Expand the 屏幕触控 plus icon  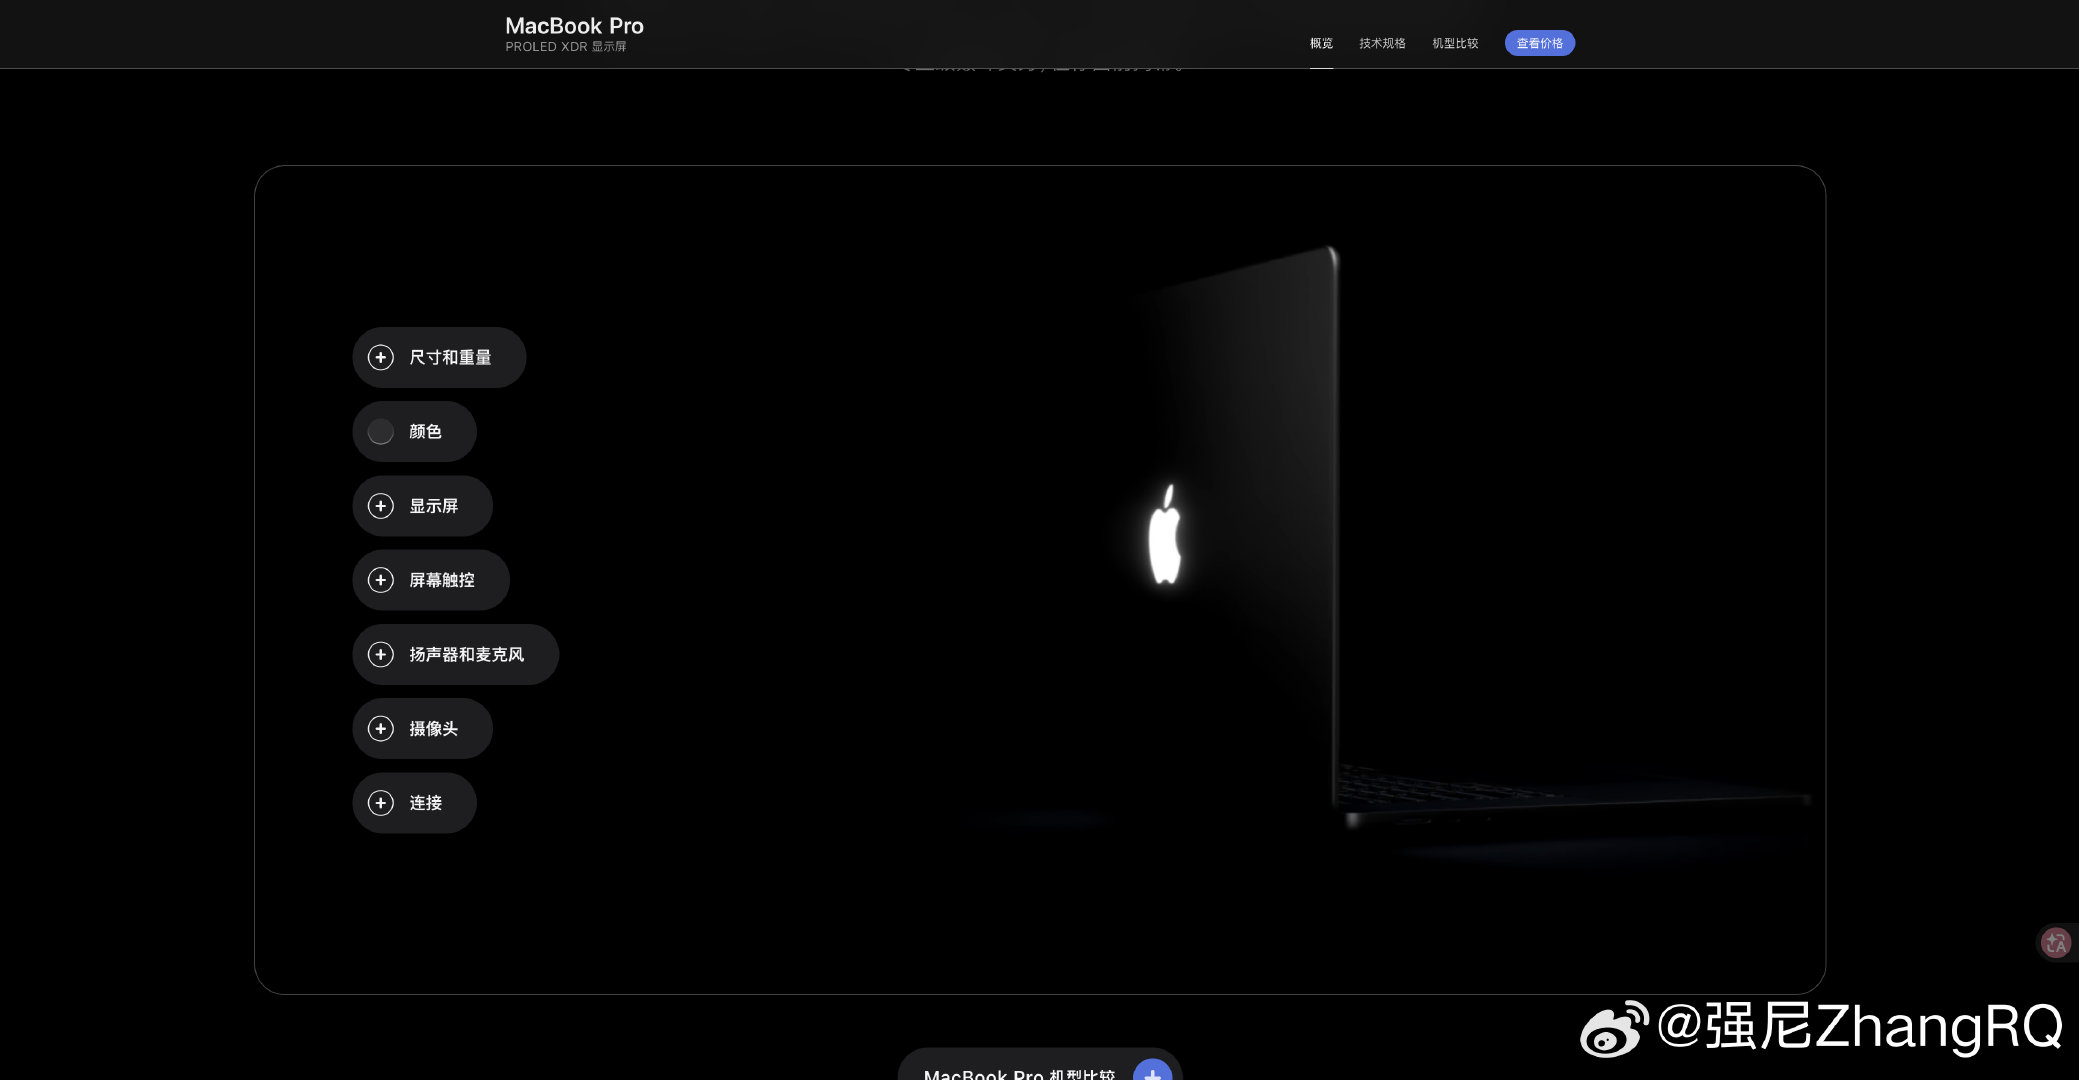point(381,580)
